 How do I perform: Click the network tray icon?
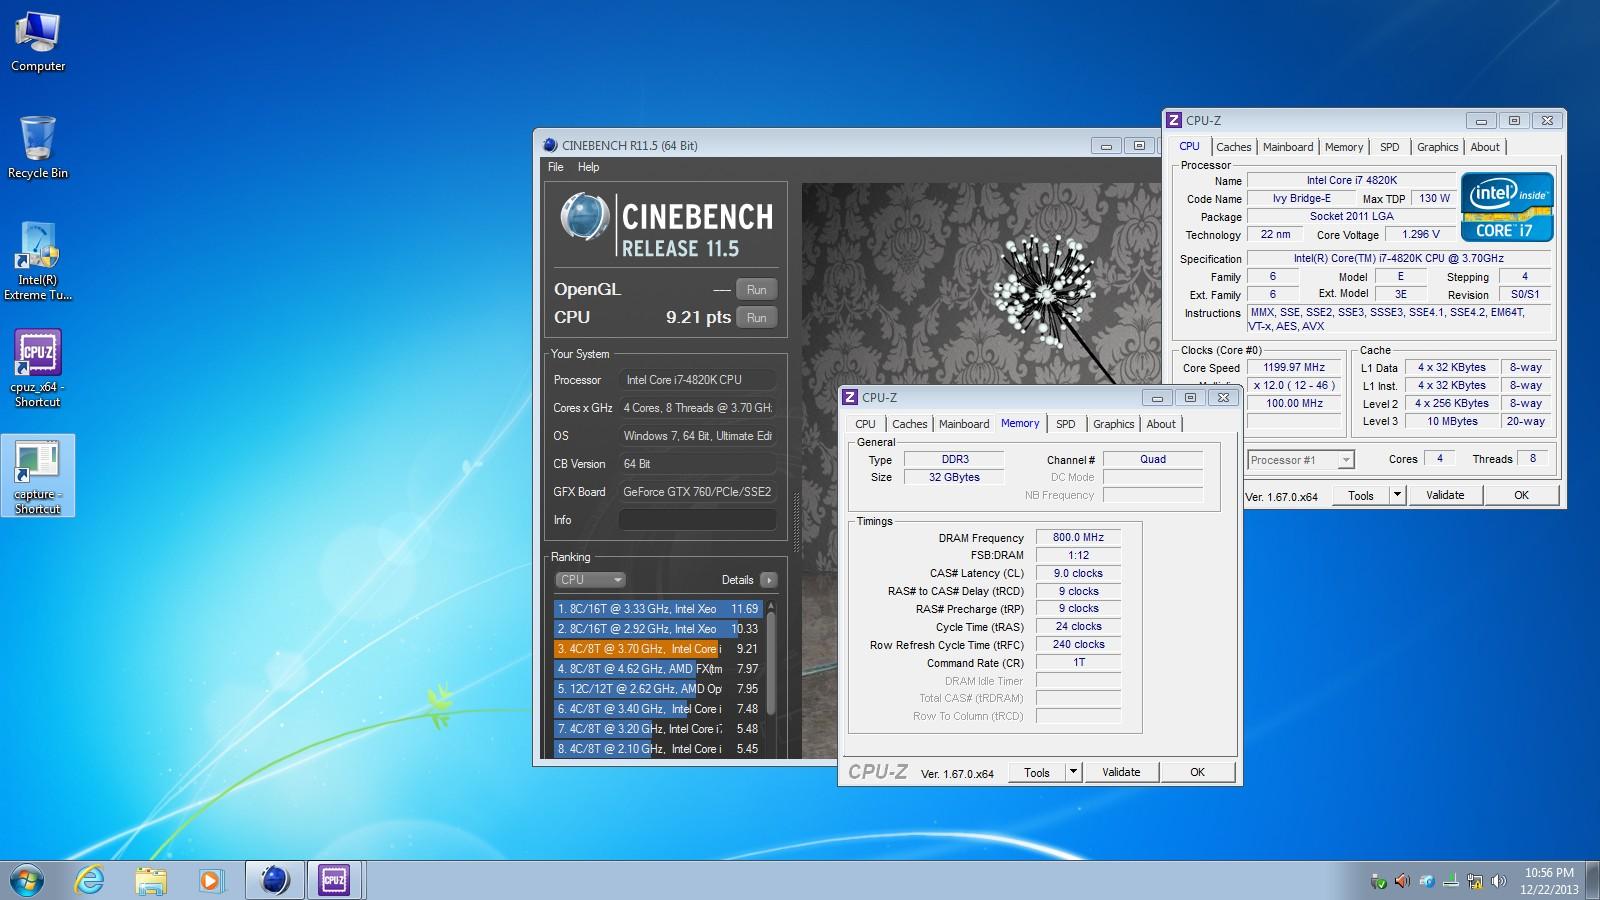tap(1474, 881)
